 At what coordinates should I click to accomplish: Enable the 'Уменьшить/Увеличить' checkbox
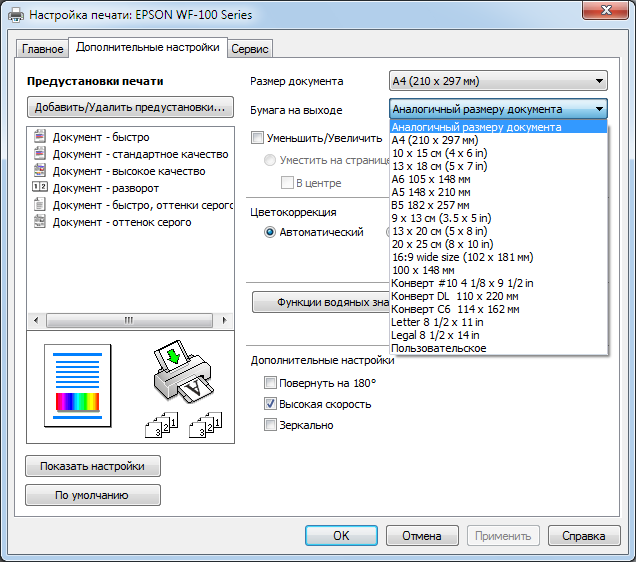click(257, 138)
